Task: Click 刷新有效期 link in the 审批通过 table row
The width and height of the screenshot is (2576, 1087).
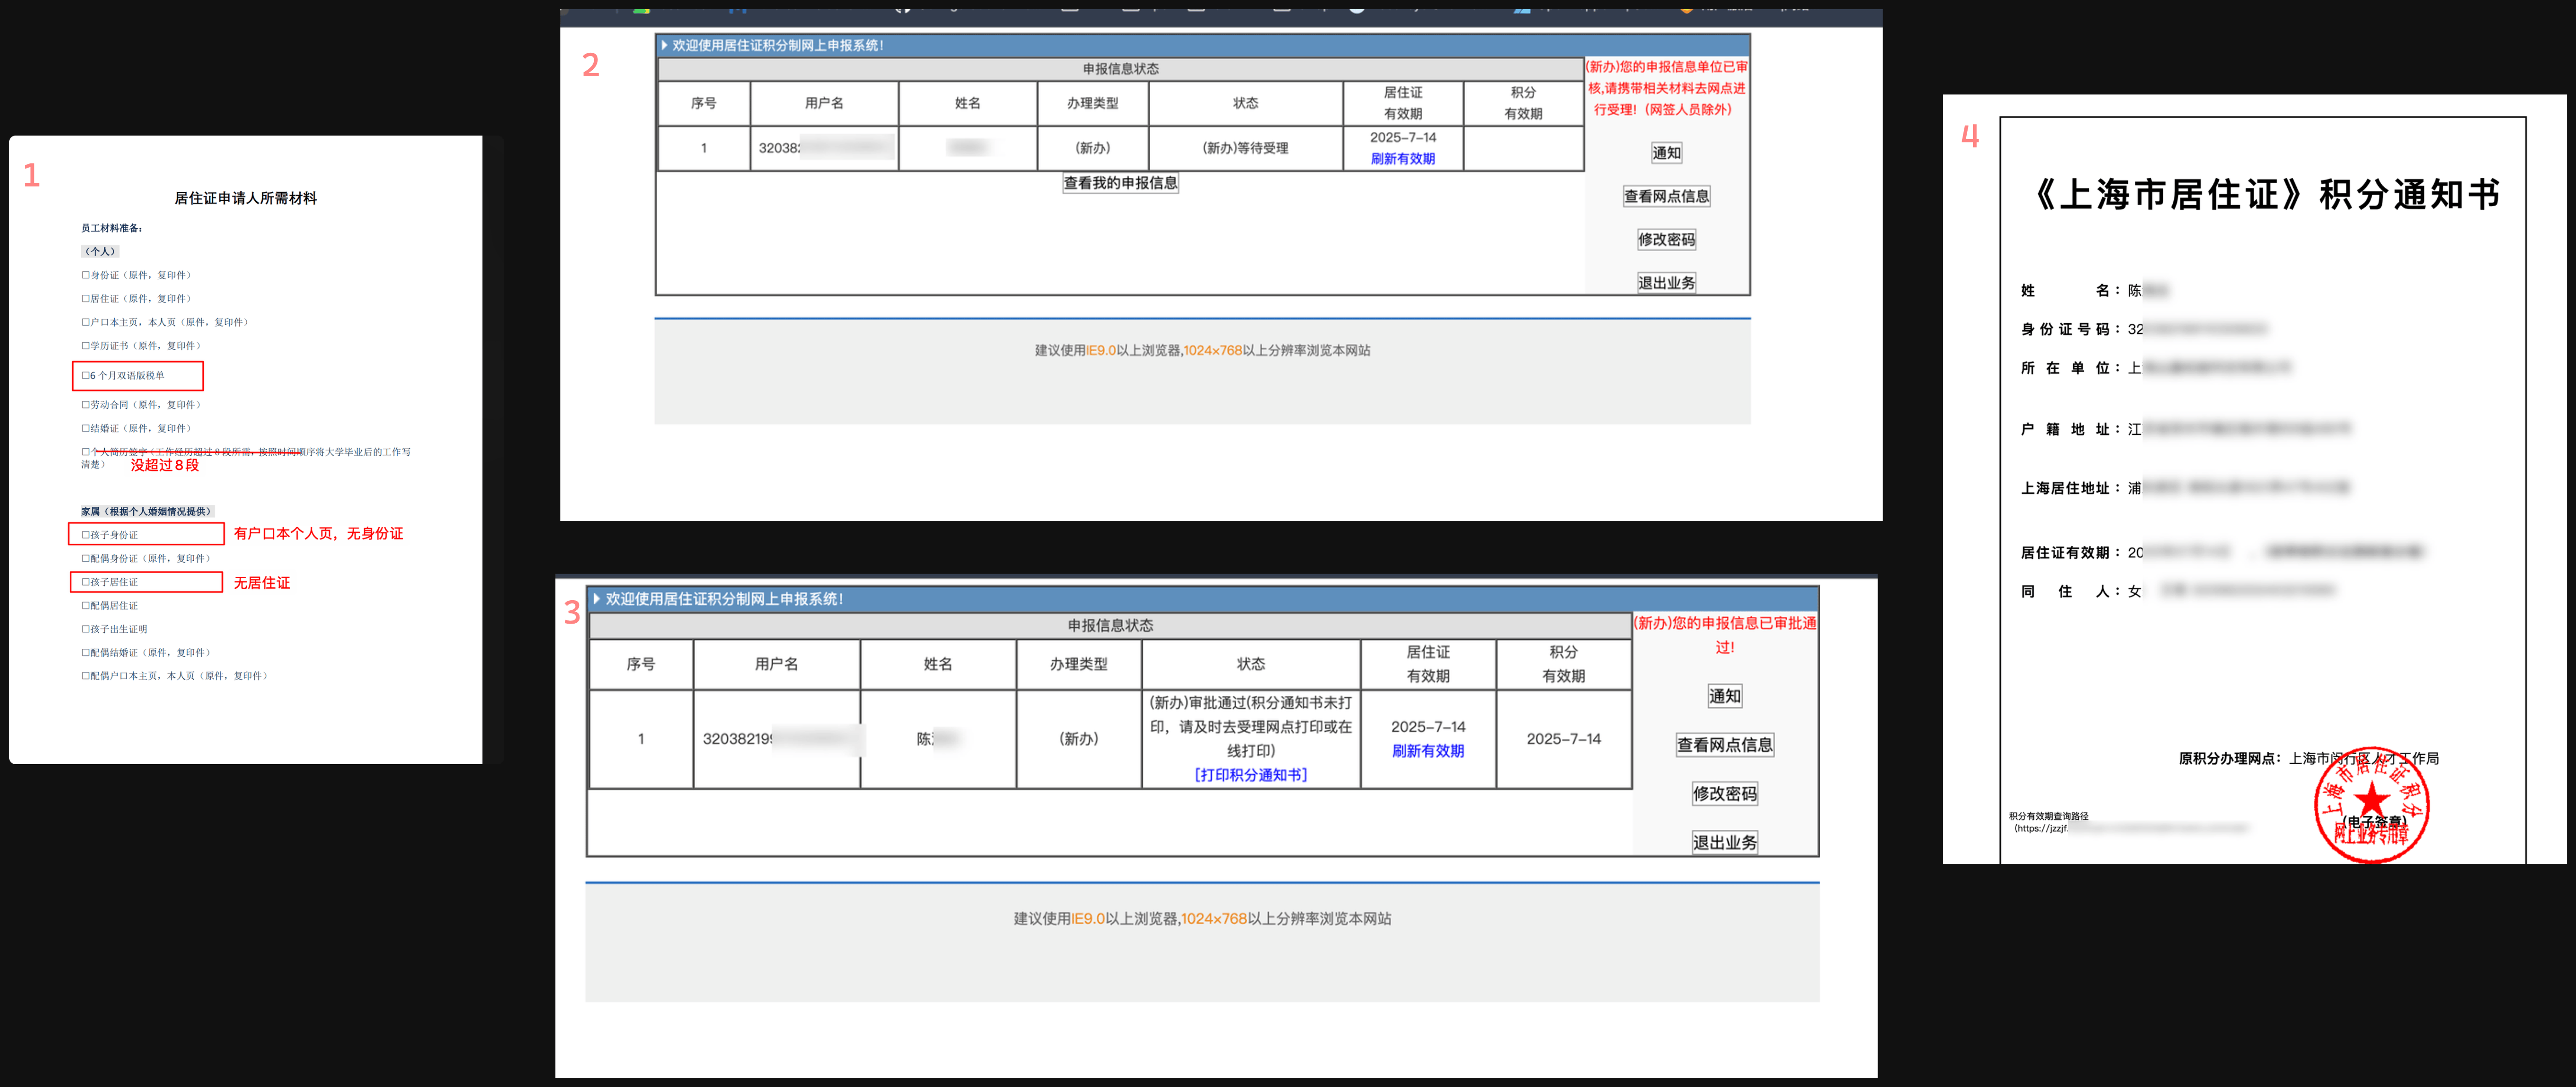Action: (1427, 751)
